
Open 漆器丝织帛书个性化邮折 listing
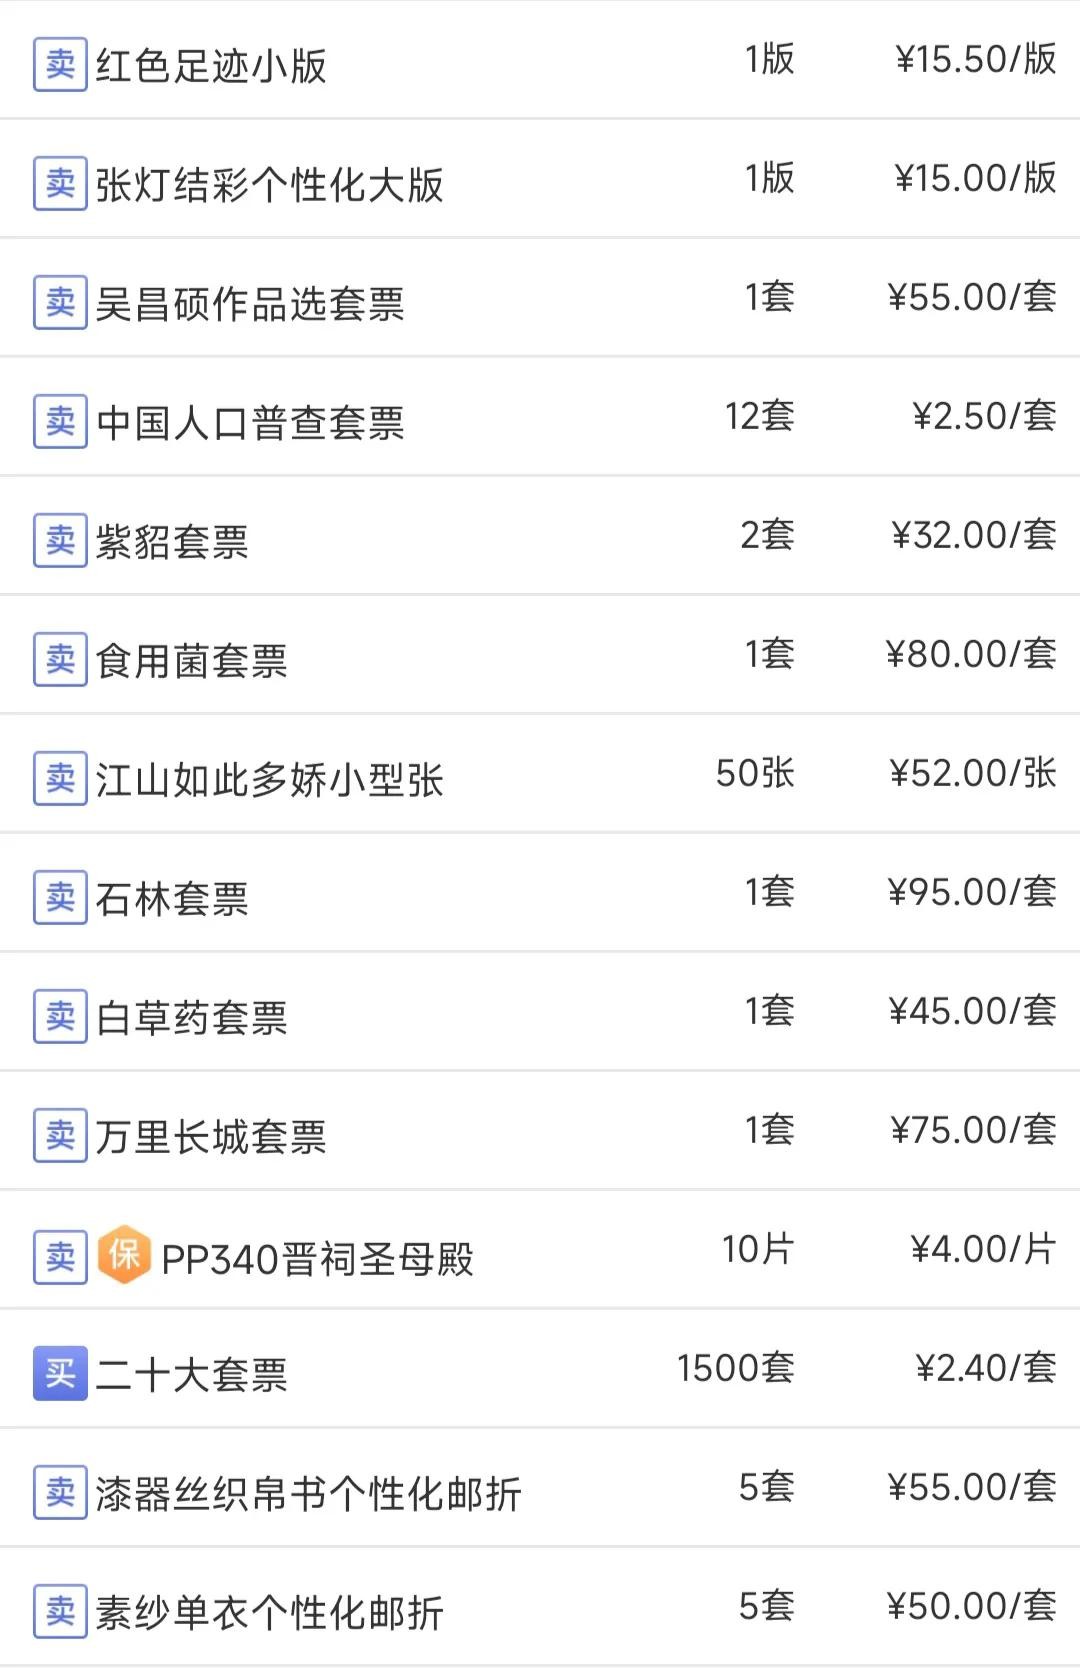[308, 1494]
